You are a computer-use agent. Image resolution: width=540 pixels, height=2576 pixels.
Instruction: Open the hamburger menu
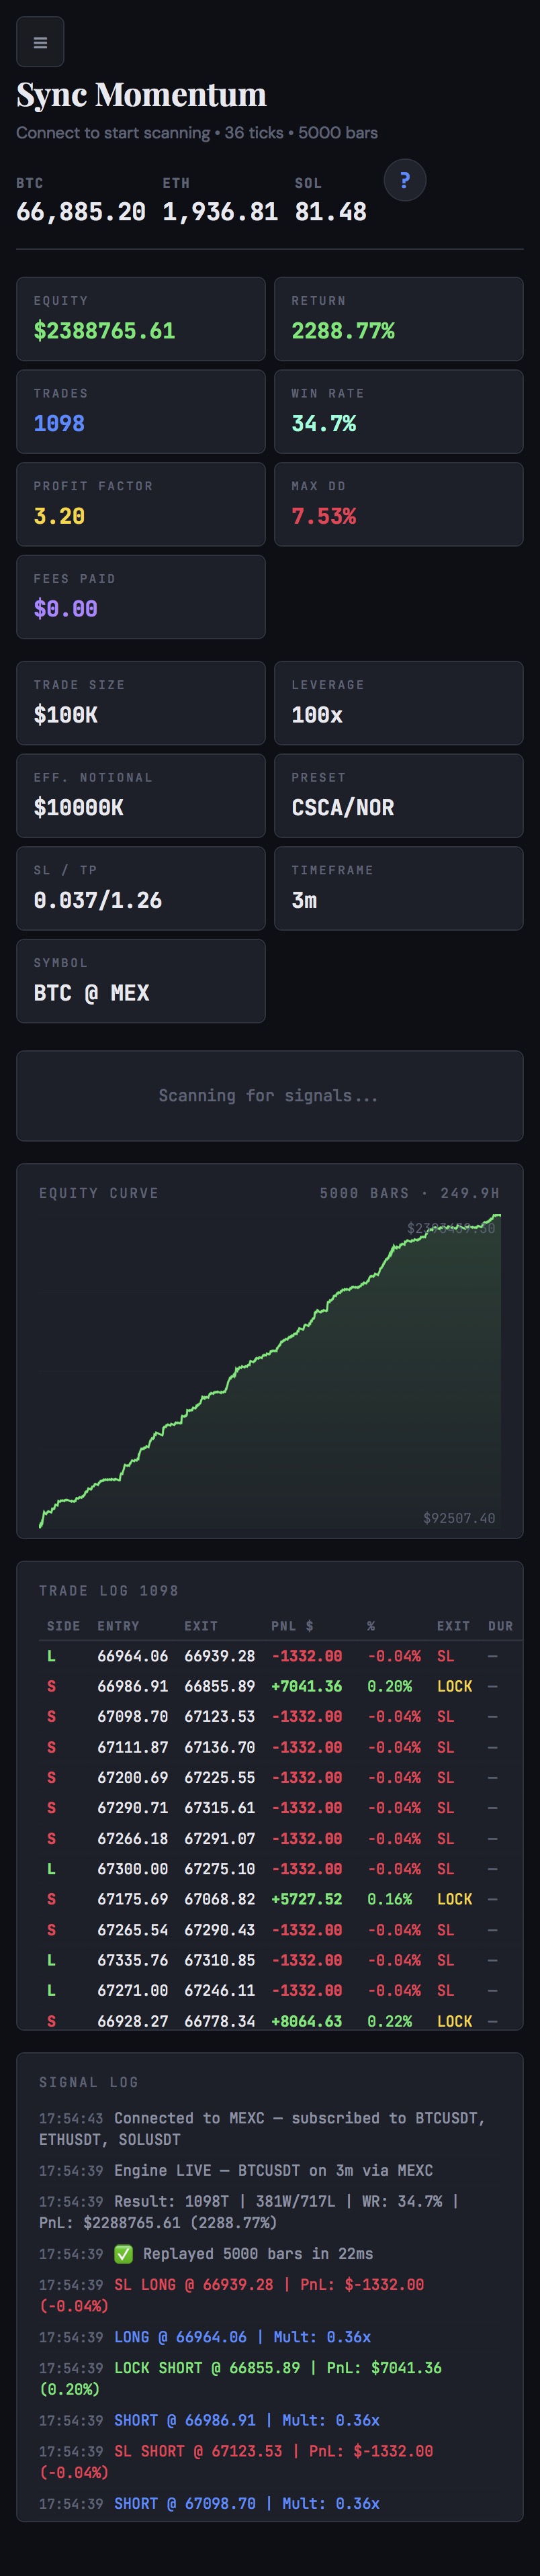pos(41,41)
